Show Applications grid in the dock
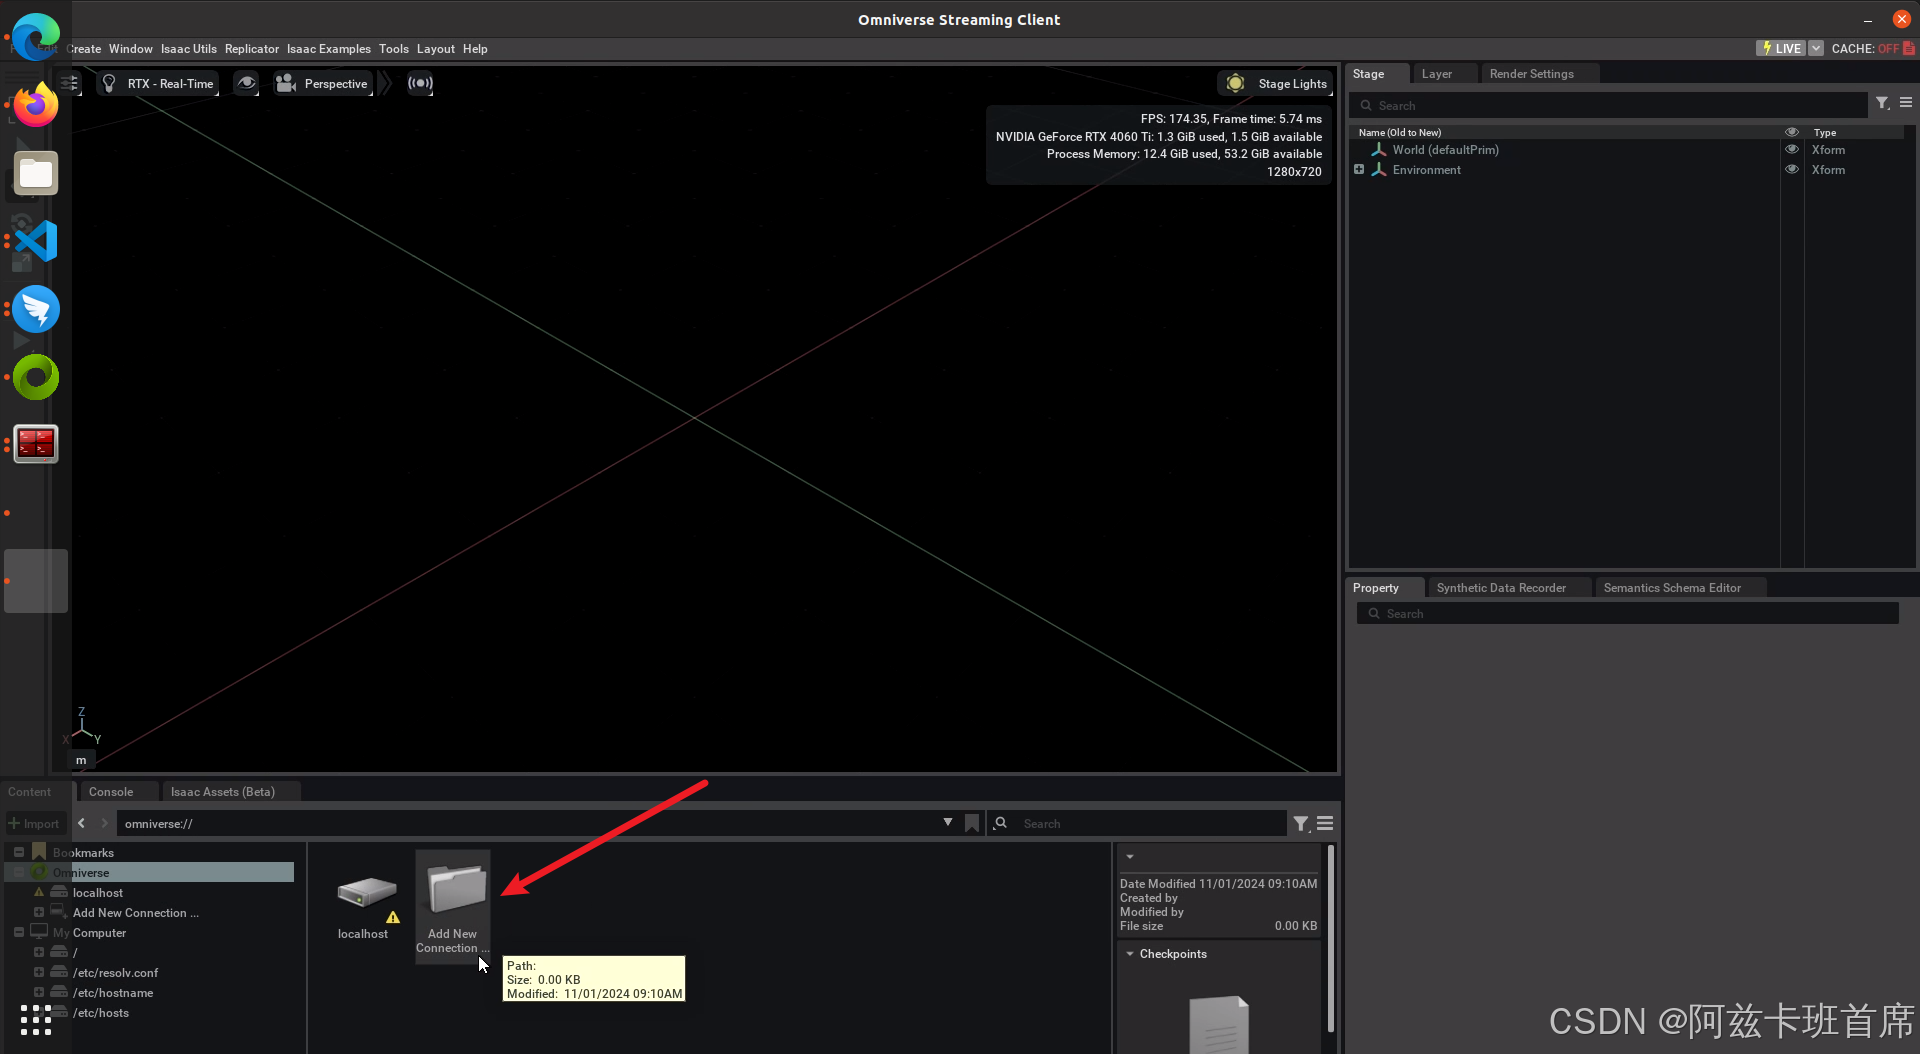Screen dimensions: 1920x1054 point(36,1020)
